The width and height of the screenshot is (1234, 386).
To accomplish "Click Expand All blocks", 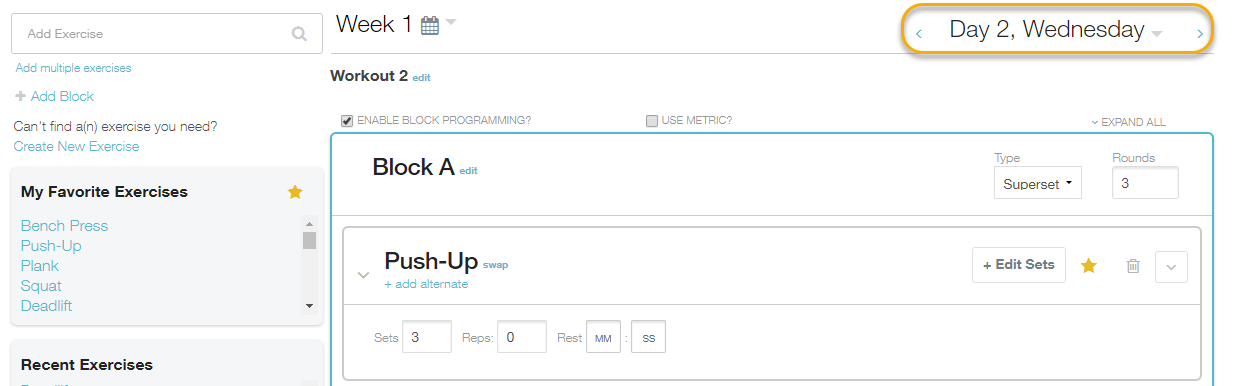I will coord(1128,122).
